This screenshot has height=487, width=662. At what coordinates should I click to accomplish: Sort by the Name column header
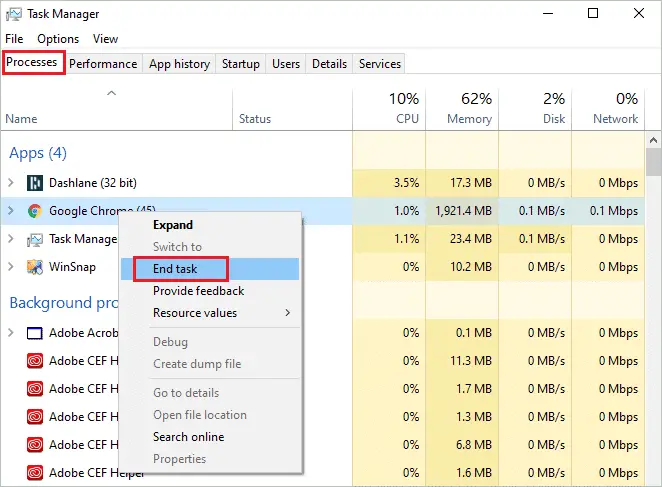pyautogui.click(x=116, y=109)
